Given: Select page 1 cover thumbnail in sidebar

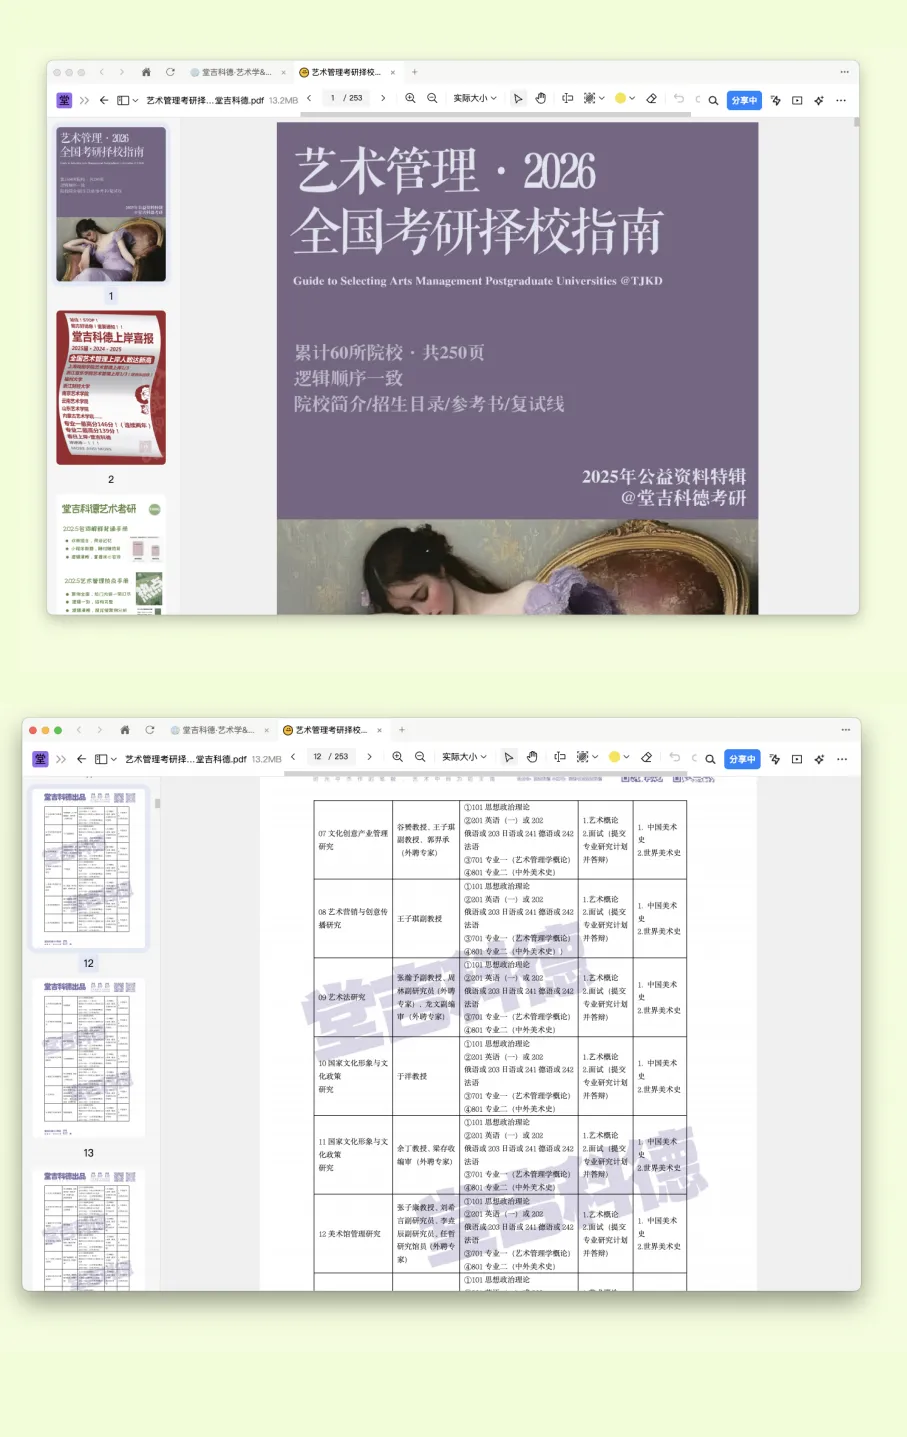Looking at the screenshot, I should 111,204.
